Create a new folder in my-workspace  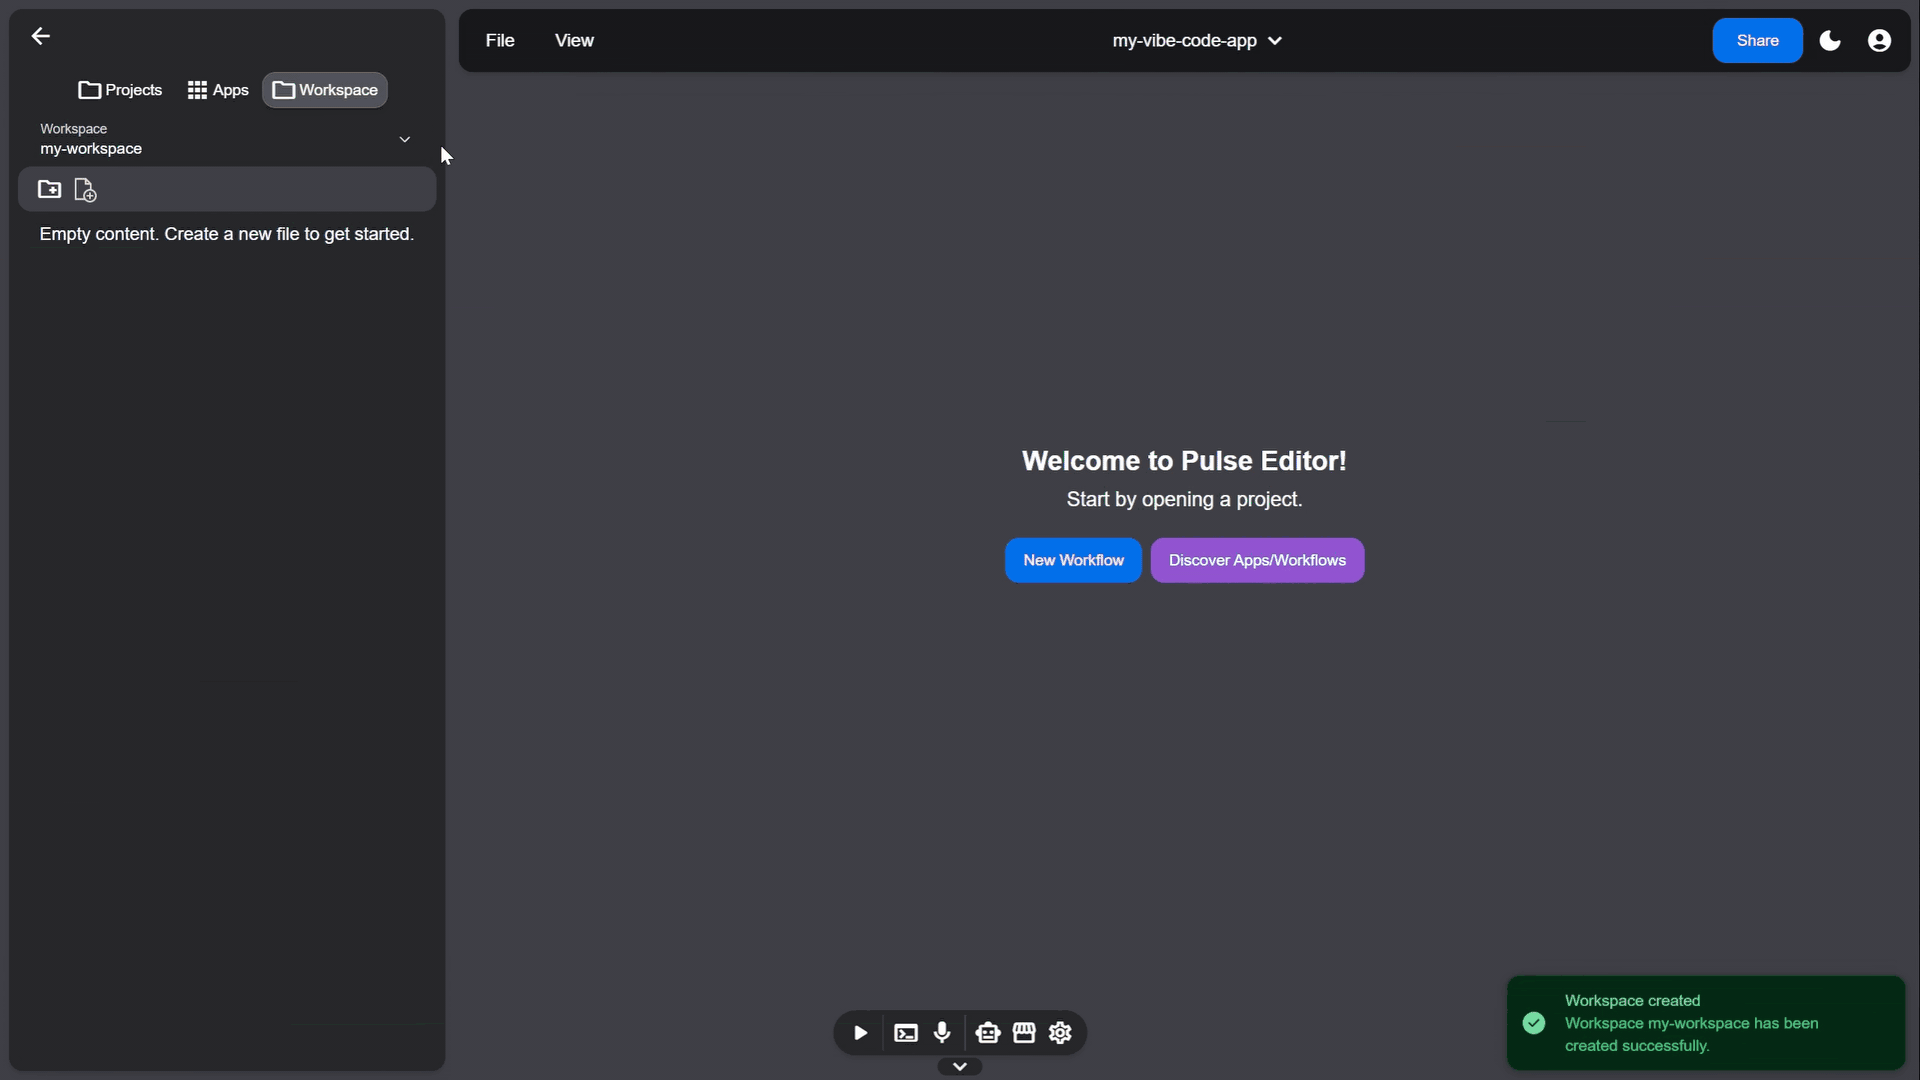coord(47,189)
